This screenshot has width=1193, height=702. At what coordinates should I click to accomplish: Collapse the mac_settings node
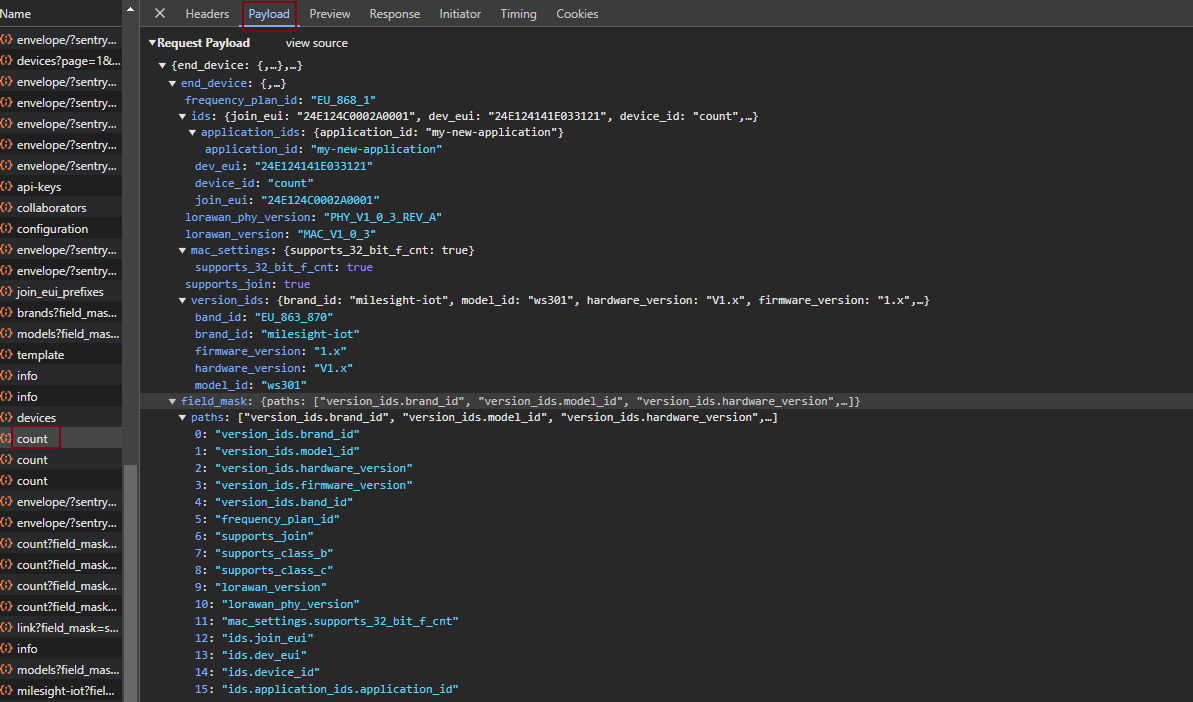182,250
